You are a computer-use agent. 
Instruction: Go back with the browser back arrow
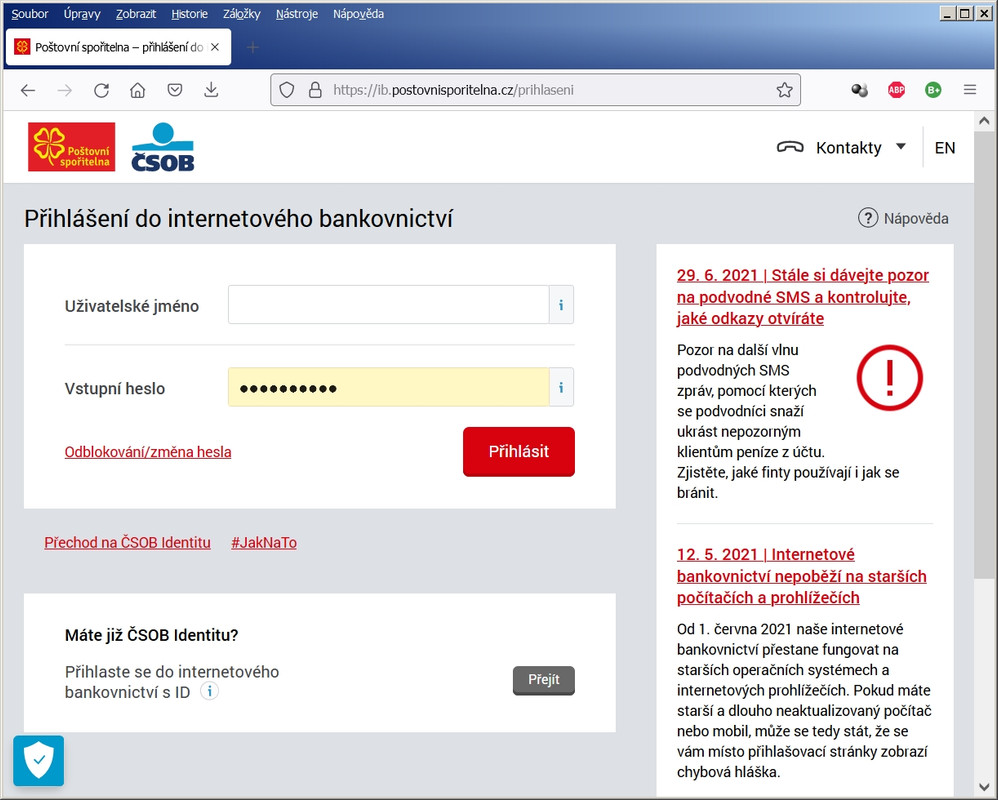pyautogui.click(x=27, y=90)
